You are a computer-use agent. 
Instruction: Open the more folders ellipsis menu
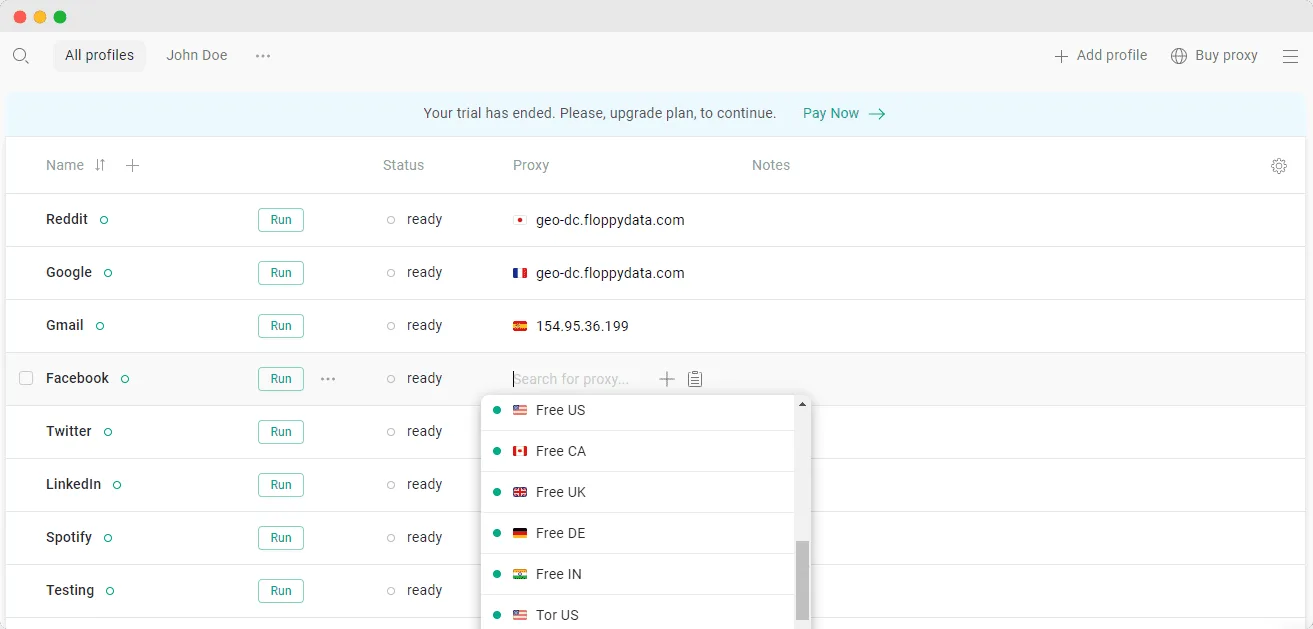click(263, 56)
